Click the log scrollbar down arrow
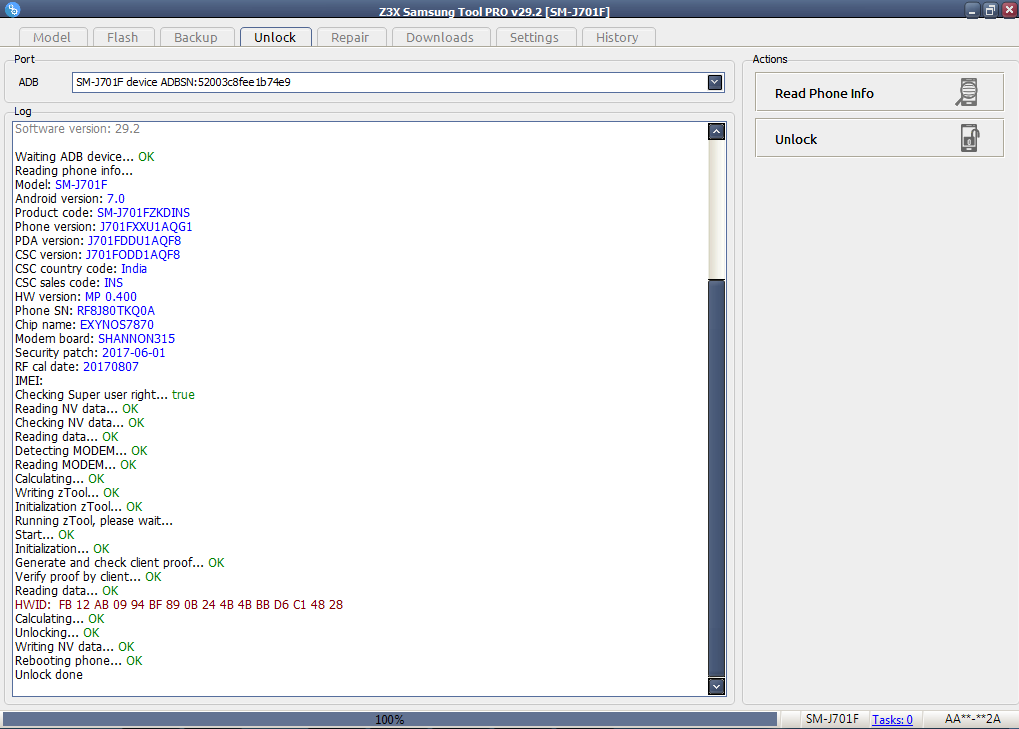The width and height of the screenshot is (1019, 729). [716, 686]
